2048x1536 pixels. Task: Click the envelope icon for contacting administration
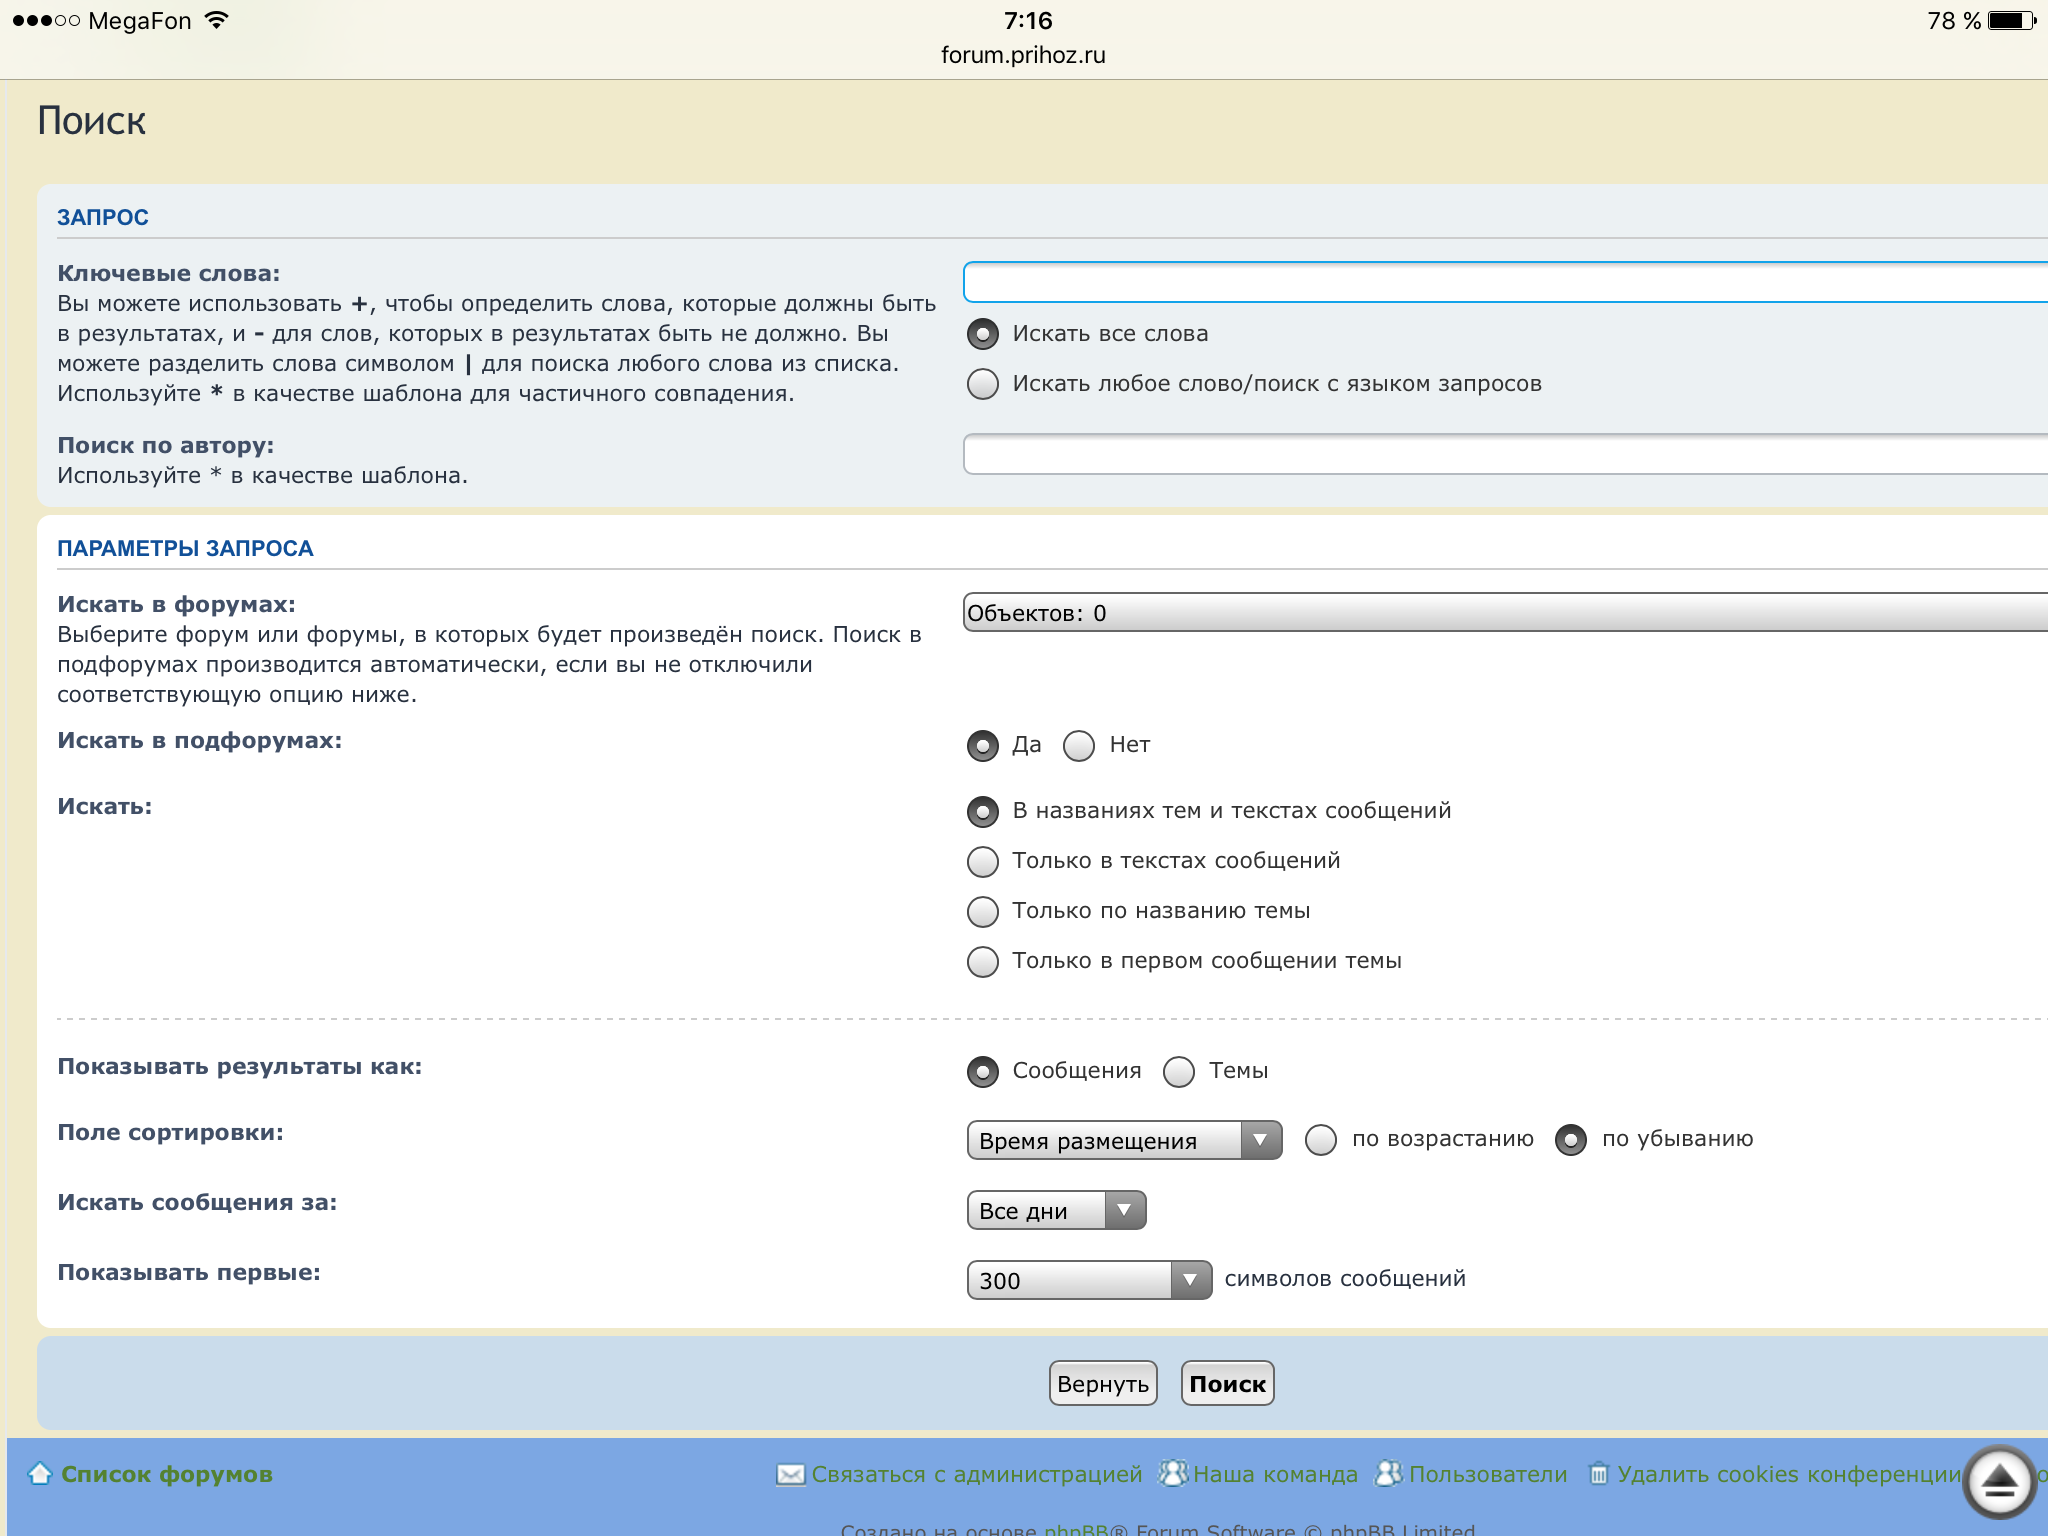click(x=790, y=1474)
